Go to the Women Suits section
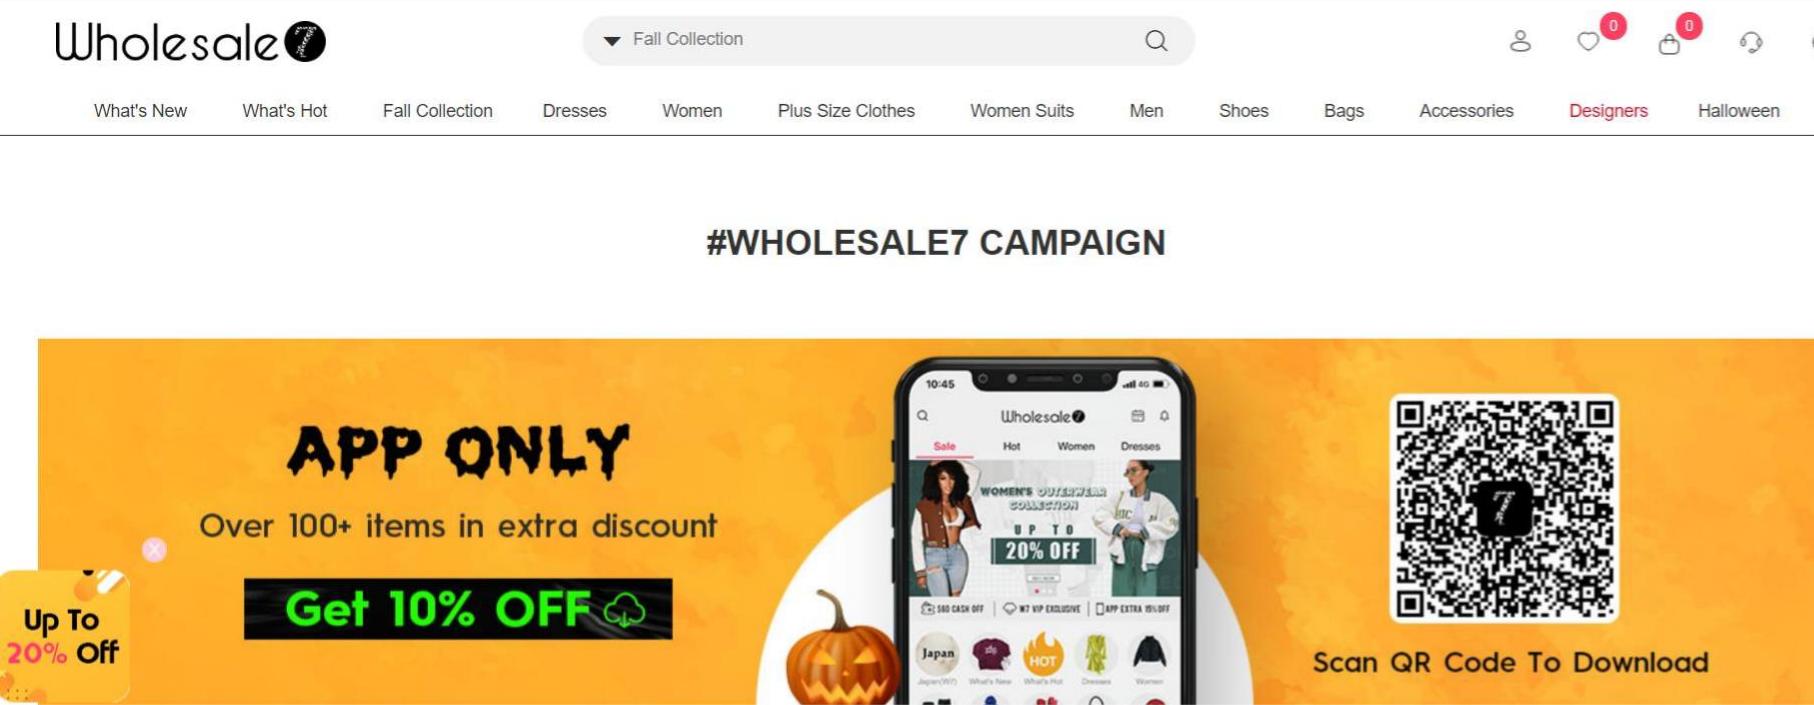The height and width of the screenshot is (705, 1814). pyautogui.click(x=1022, y=111)
